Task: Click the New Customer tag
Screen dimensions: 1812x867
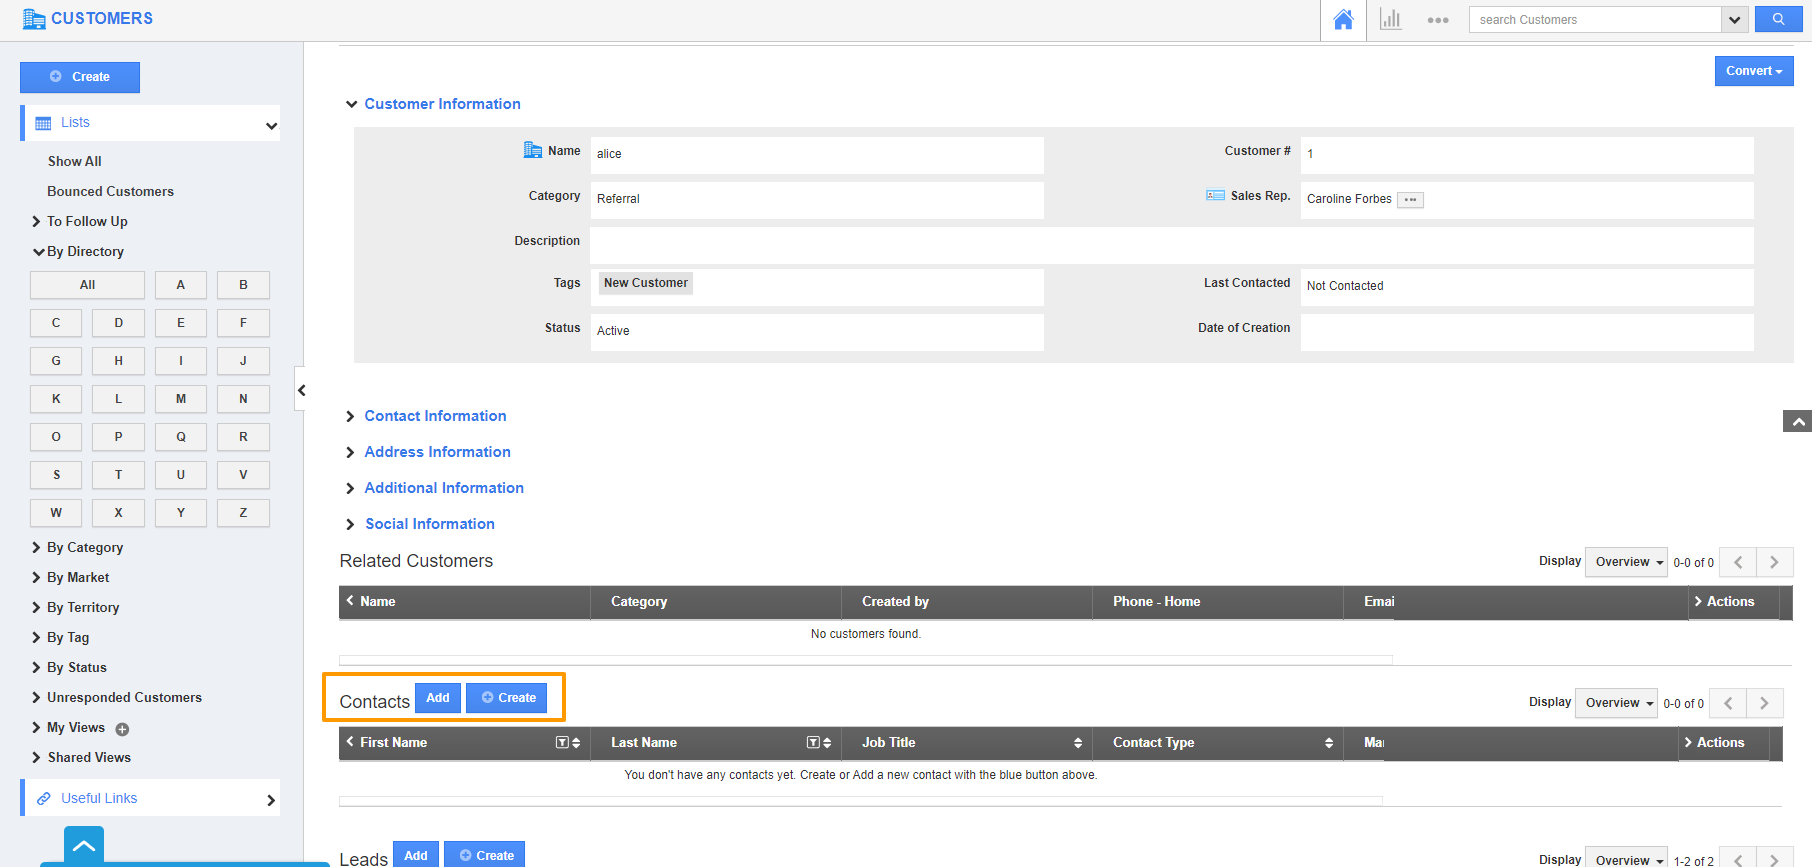Action: [646, 283]
